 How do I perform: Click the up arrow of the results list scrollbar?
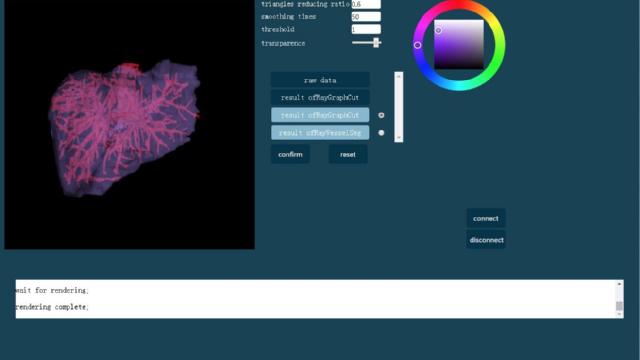tap(399, 76)
